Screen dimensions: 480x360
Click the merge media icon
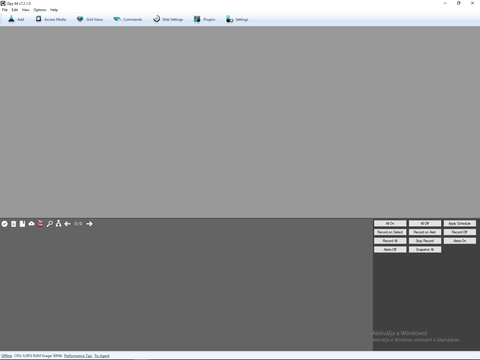tap(58, 224)
